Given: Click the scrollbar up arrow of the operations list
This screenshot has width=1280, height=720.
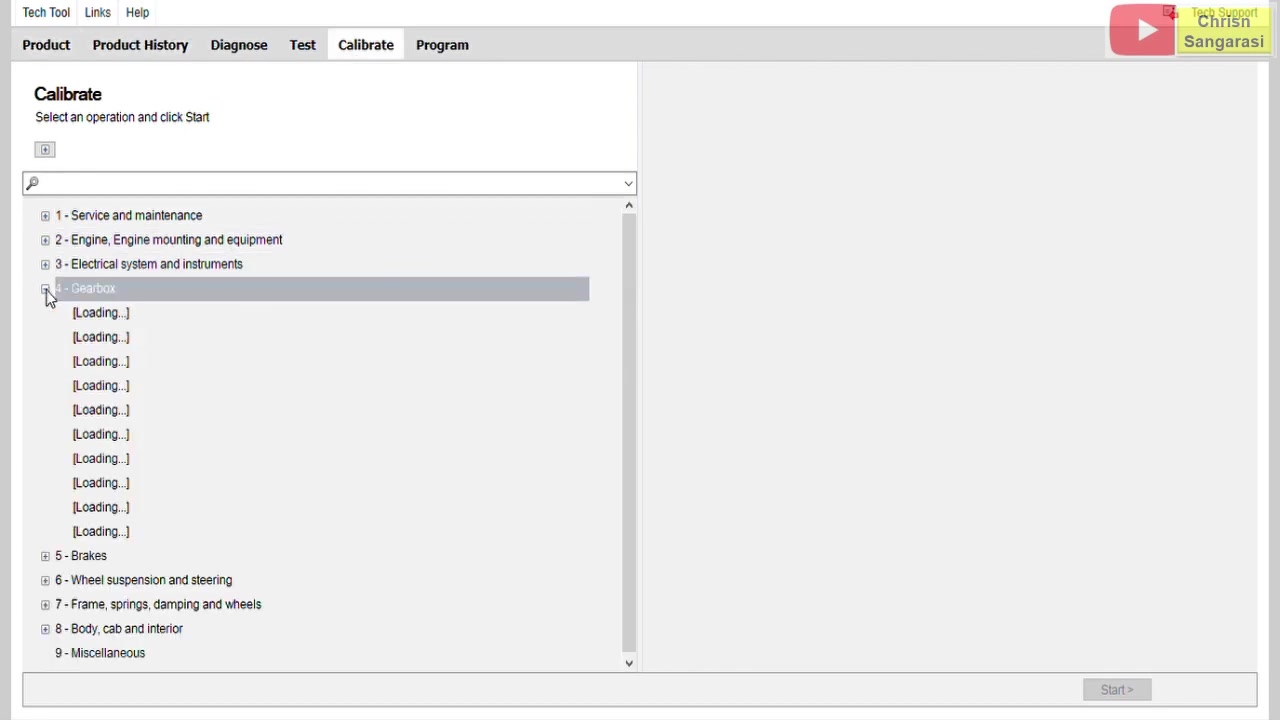Looking at the screenshot, I should 629,205.
